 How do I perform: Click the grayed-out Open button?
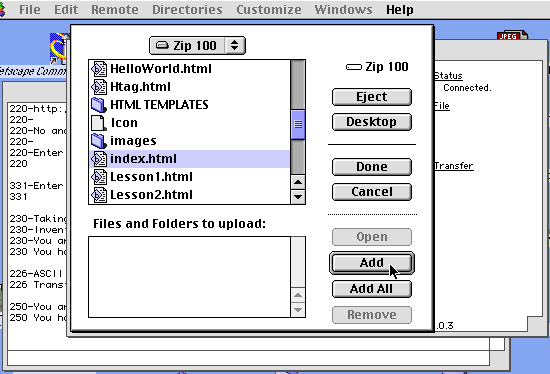(372, 237)
